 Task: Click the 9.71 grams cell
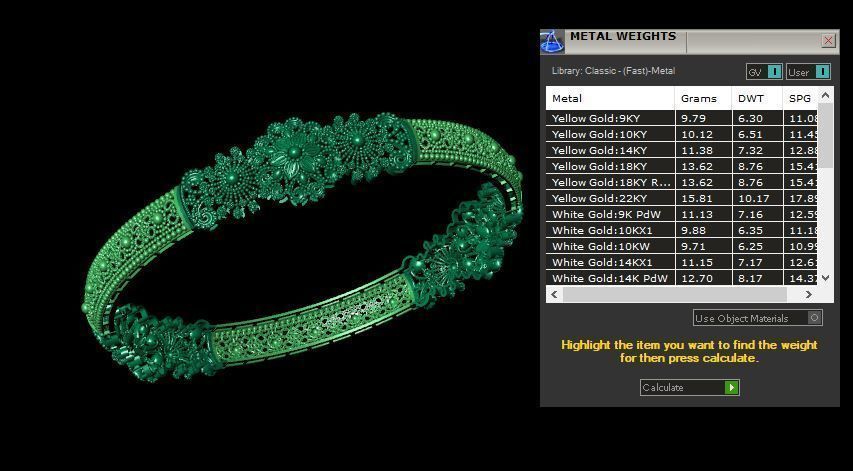[x=703, y=246]
